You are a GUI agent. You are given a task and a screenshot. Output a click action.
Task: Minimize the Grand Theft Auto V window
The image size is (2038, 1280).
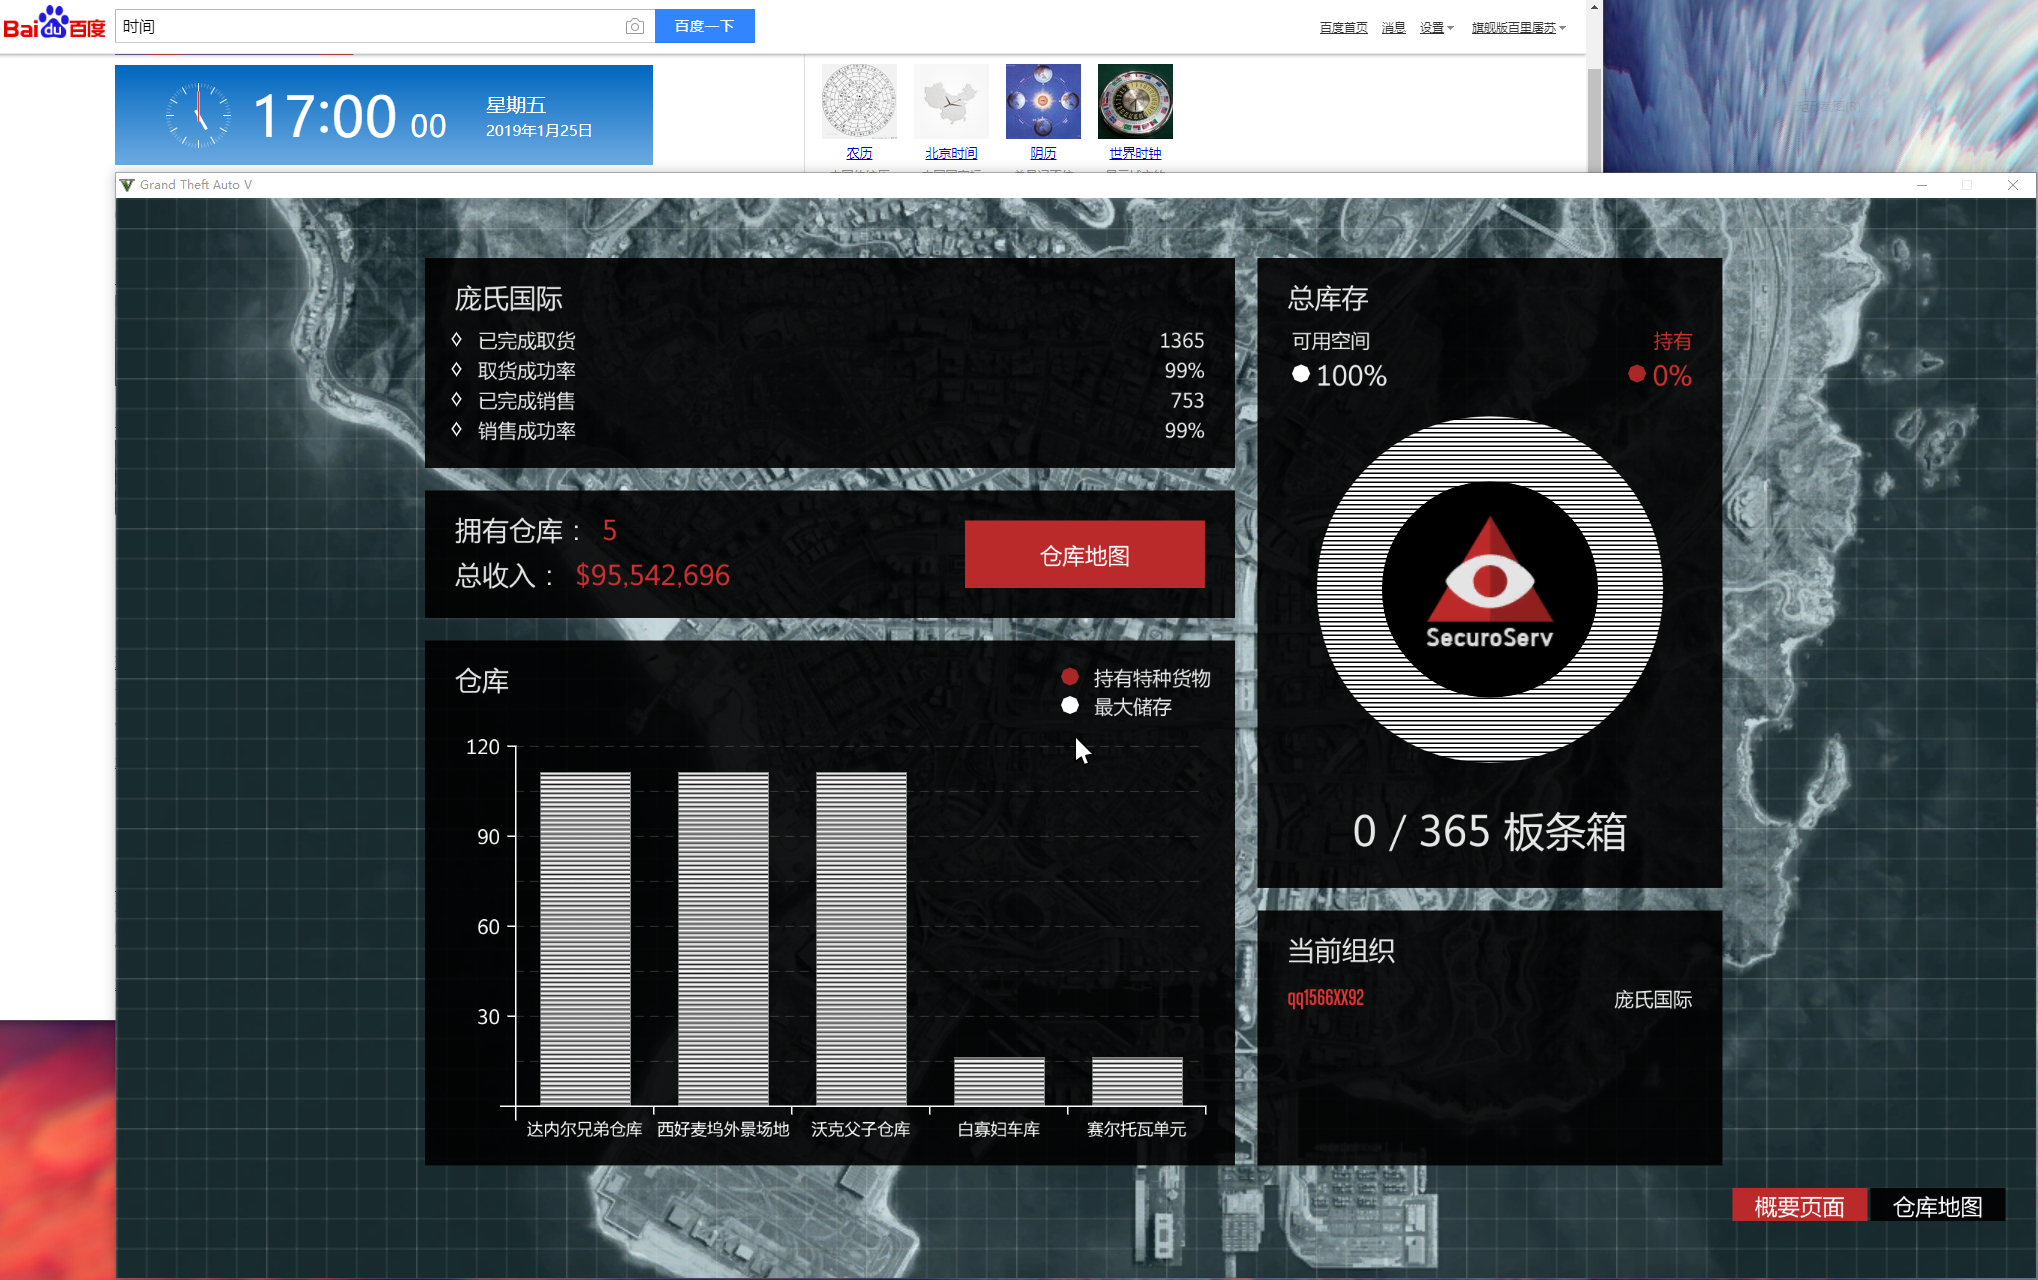1921,185
